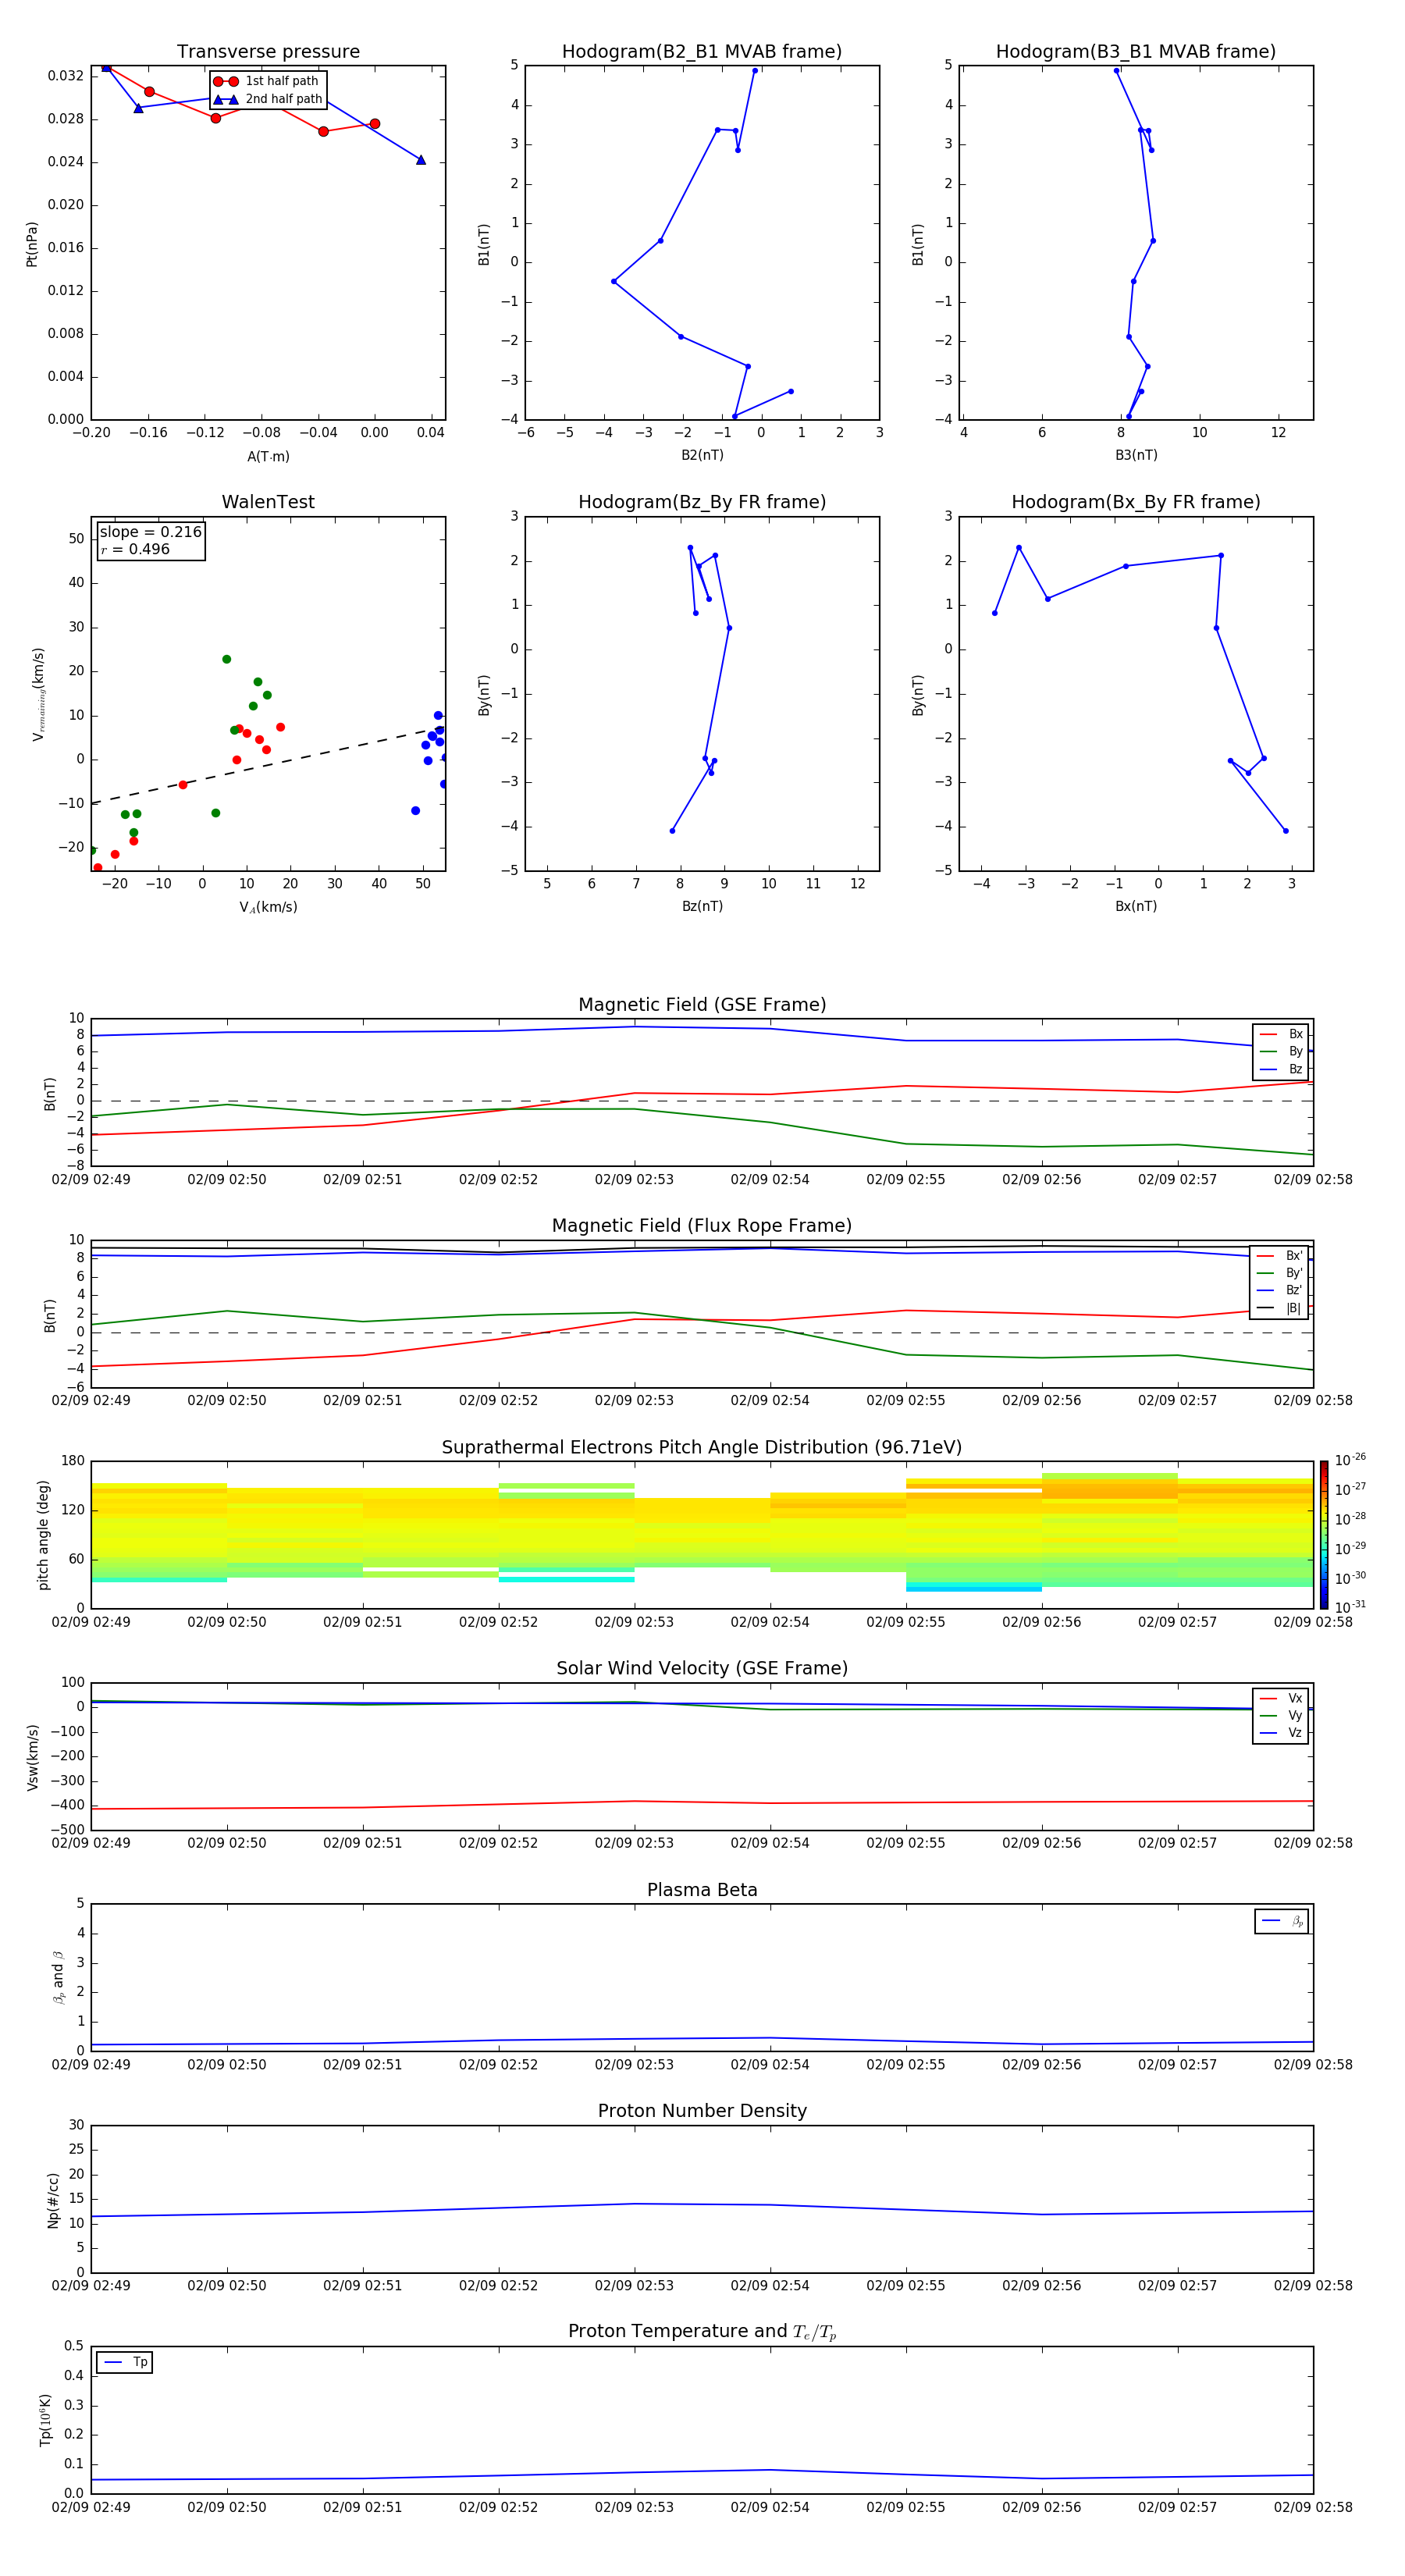The height and width of the screenshot is (2576, 1405).
Task: Click the 'Solar Wind Velocity (GSE Frame)' title
Action: [x=702, y=1669]
